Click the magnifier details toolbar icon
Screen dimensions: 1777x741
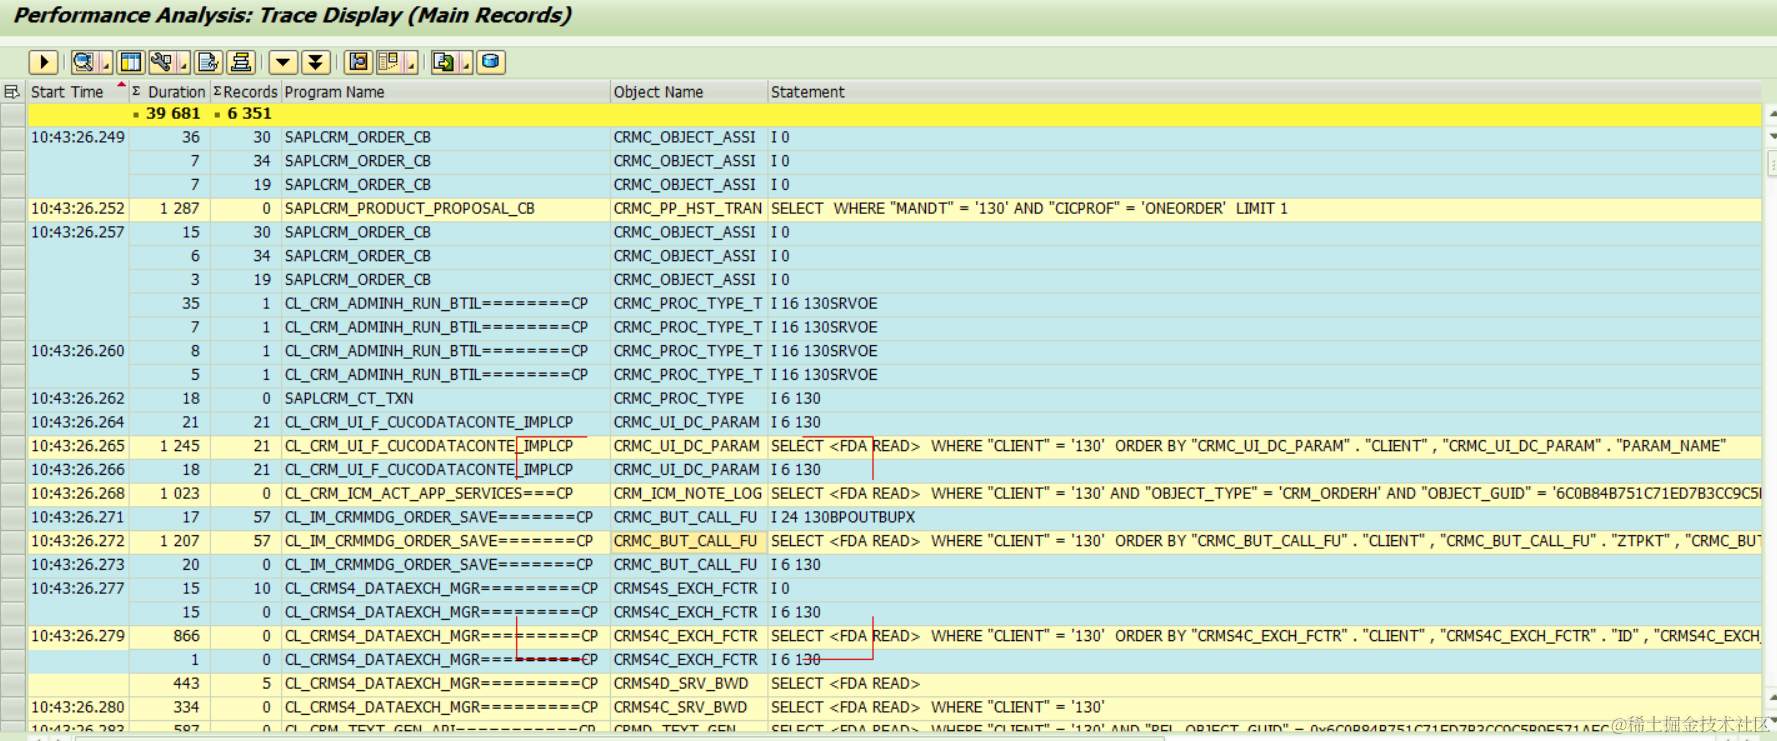click(83, 62)
